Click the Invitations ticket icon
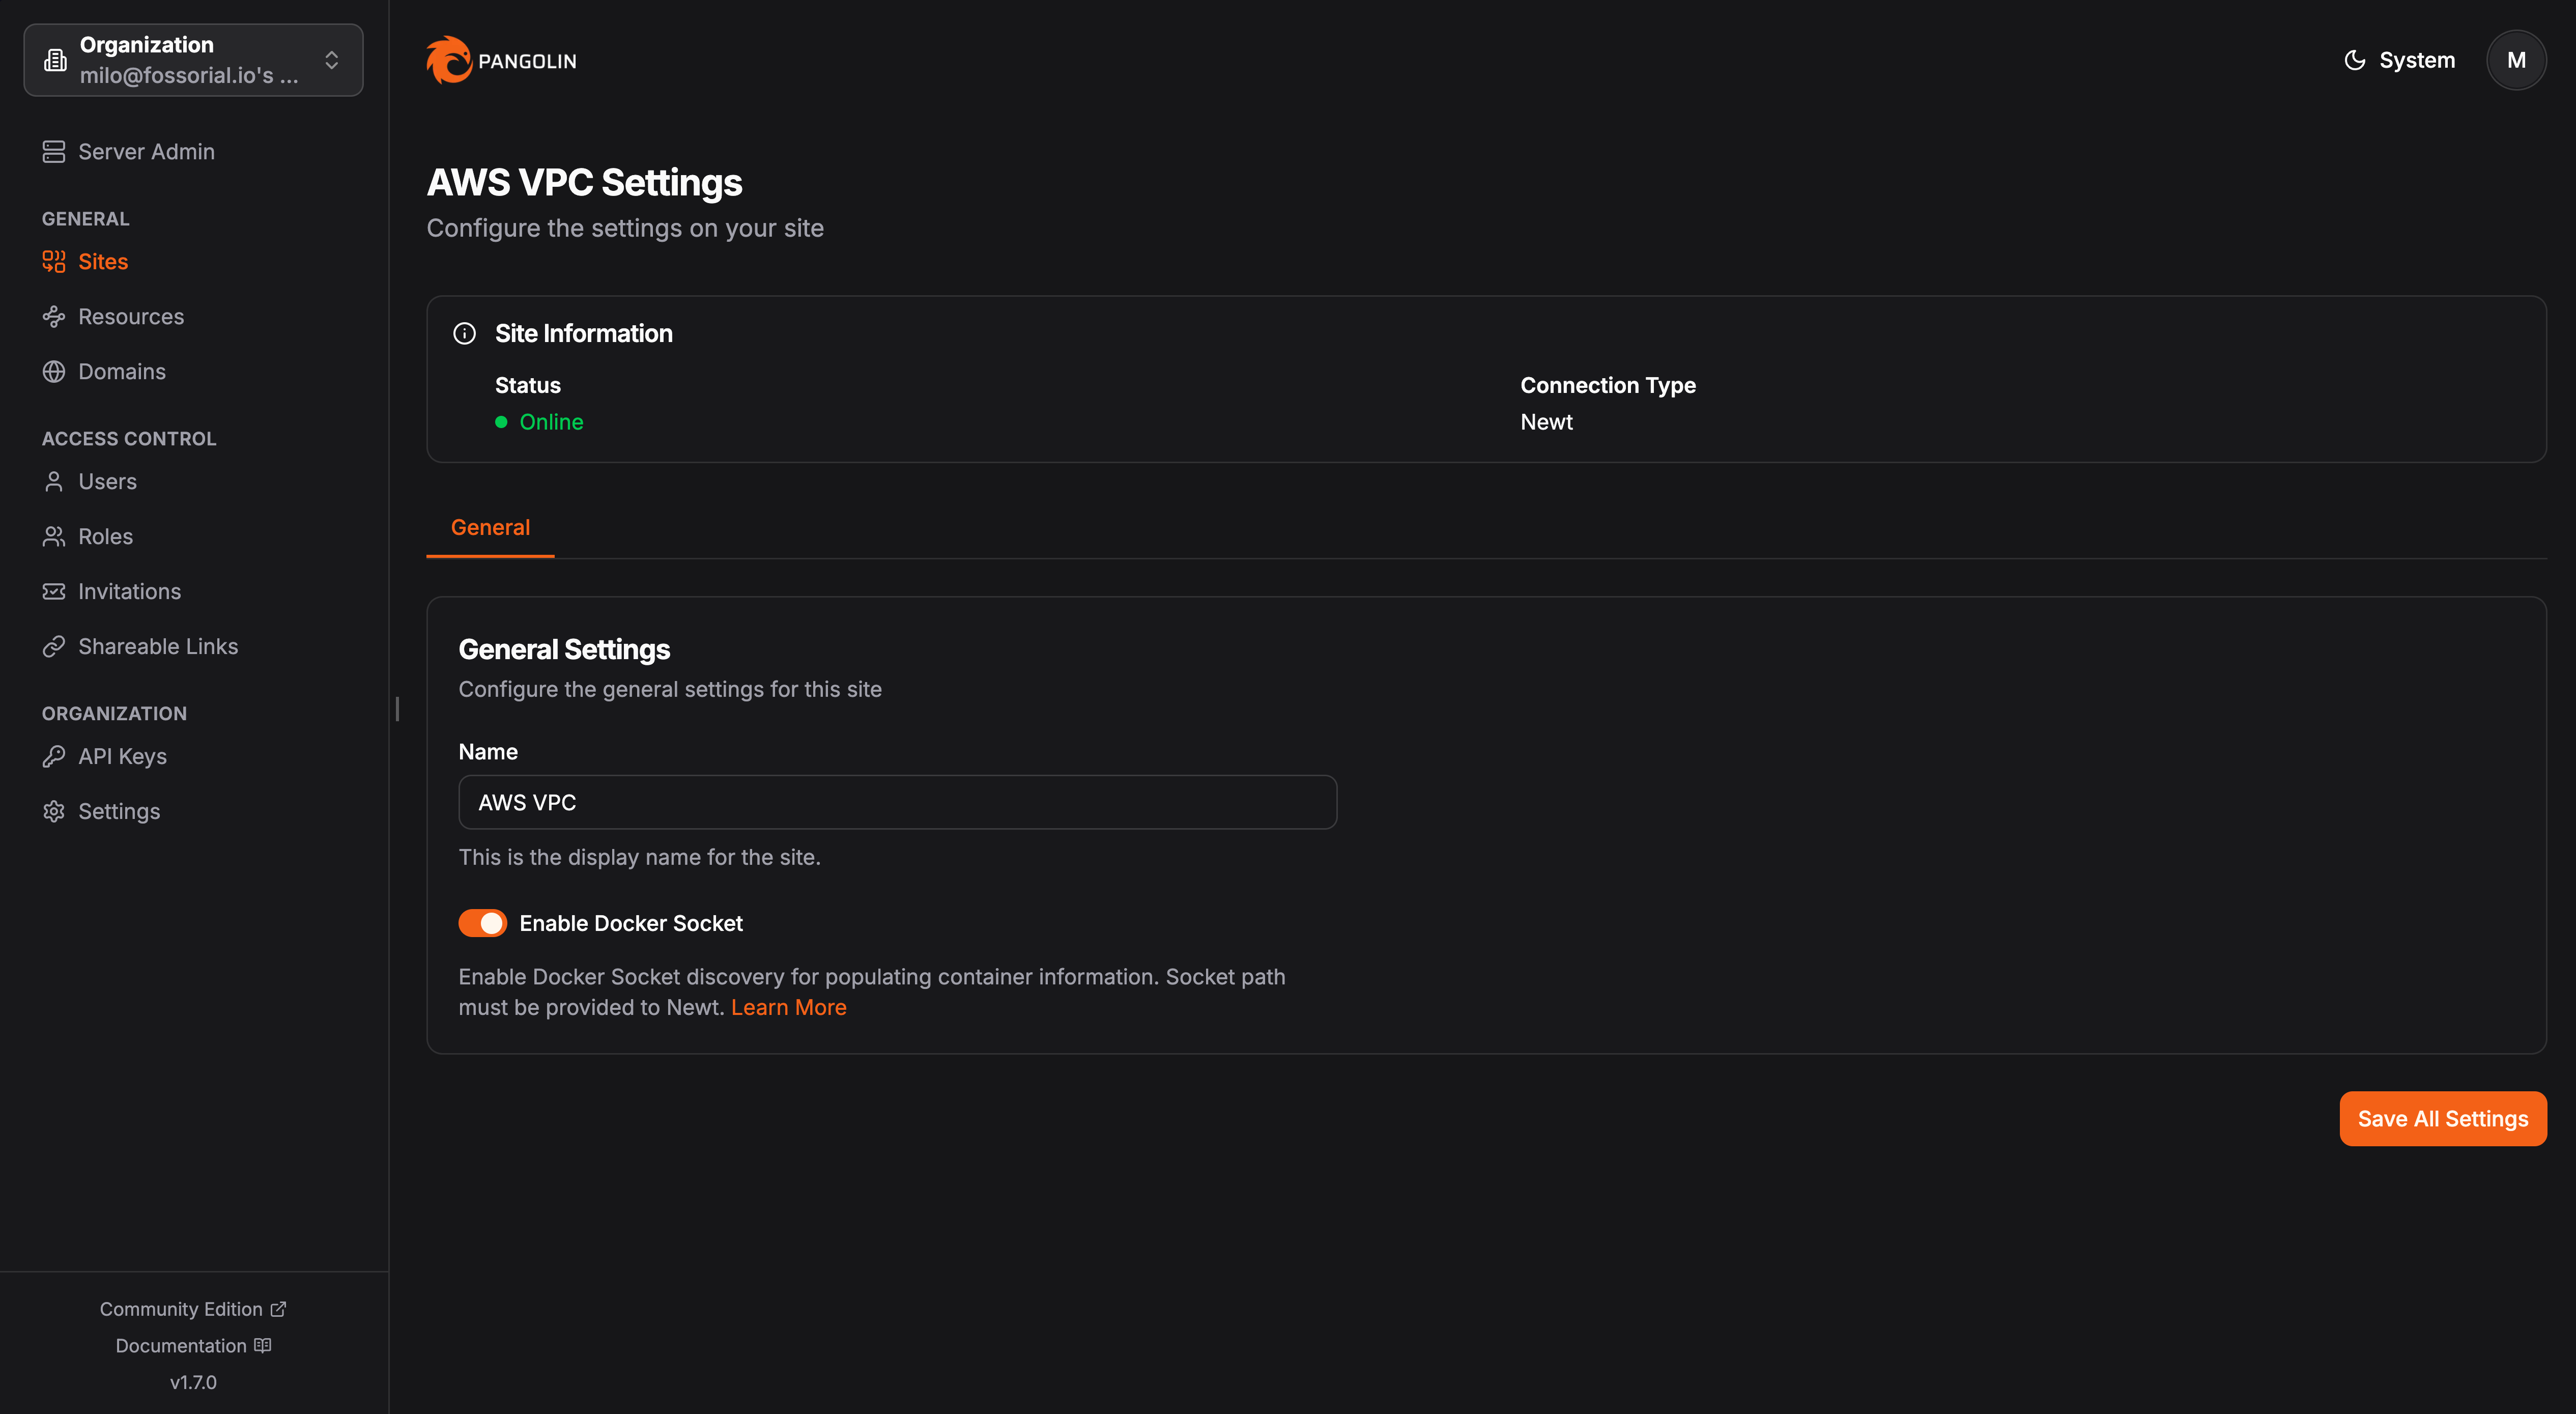The width and height of the screenshot is (2576, 1414). coord(54,592)
